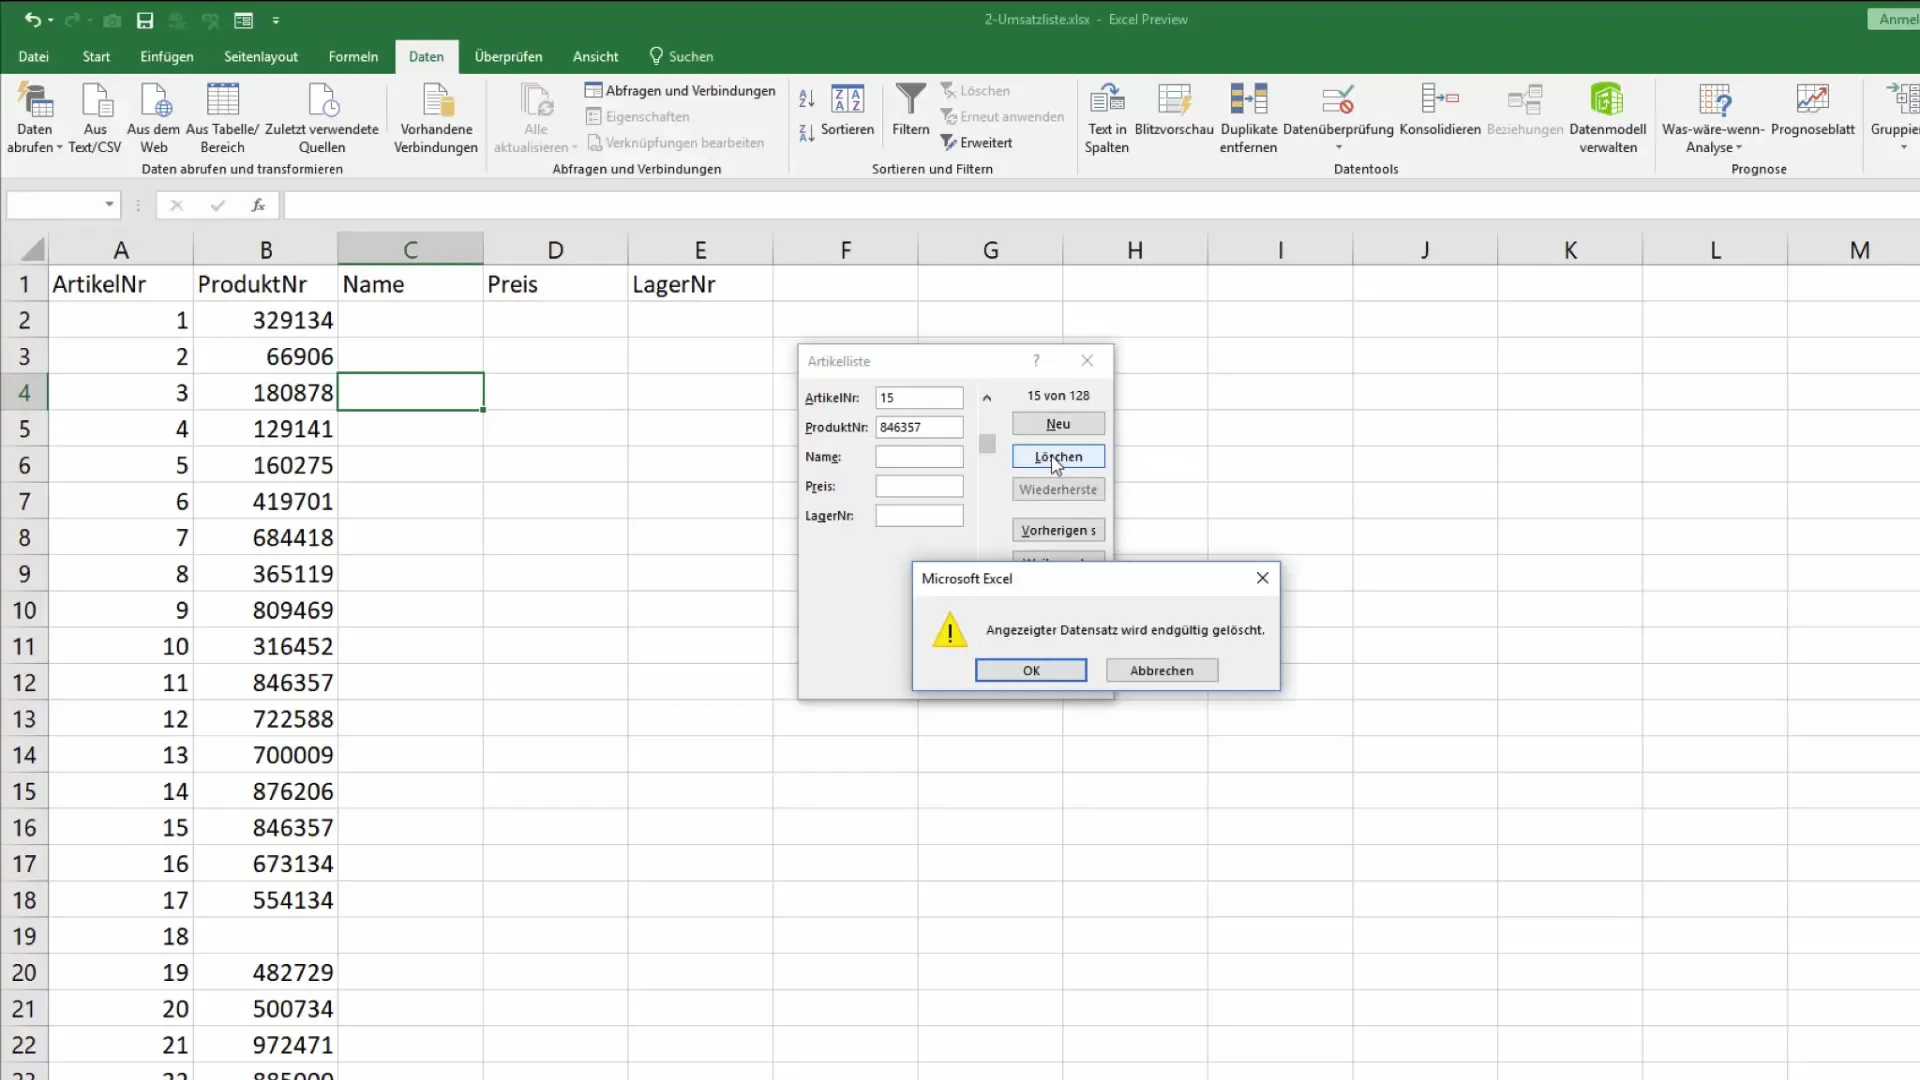Switch to the Start tab
Screen dimensions: 1920x1080
[x=96, y=56]
